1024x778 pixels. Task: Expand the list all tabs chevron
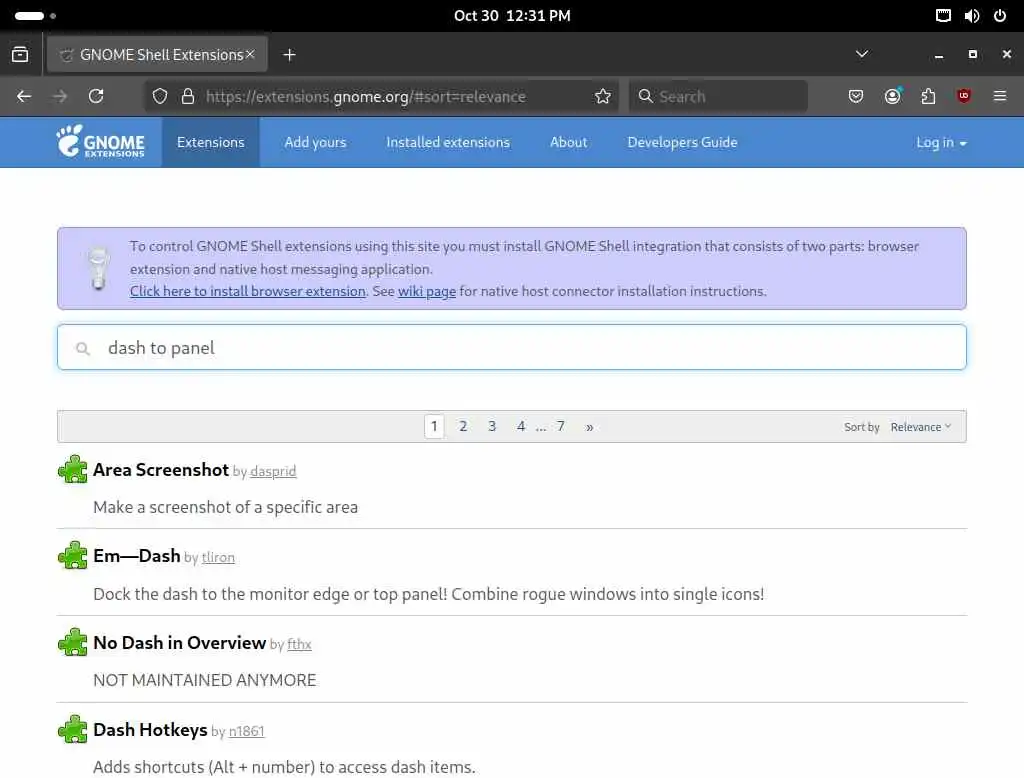tap(862, 54)
